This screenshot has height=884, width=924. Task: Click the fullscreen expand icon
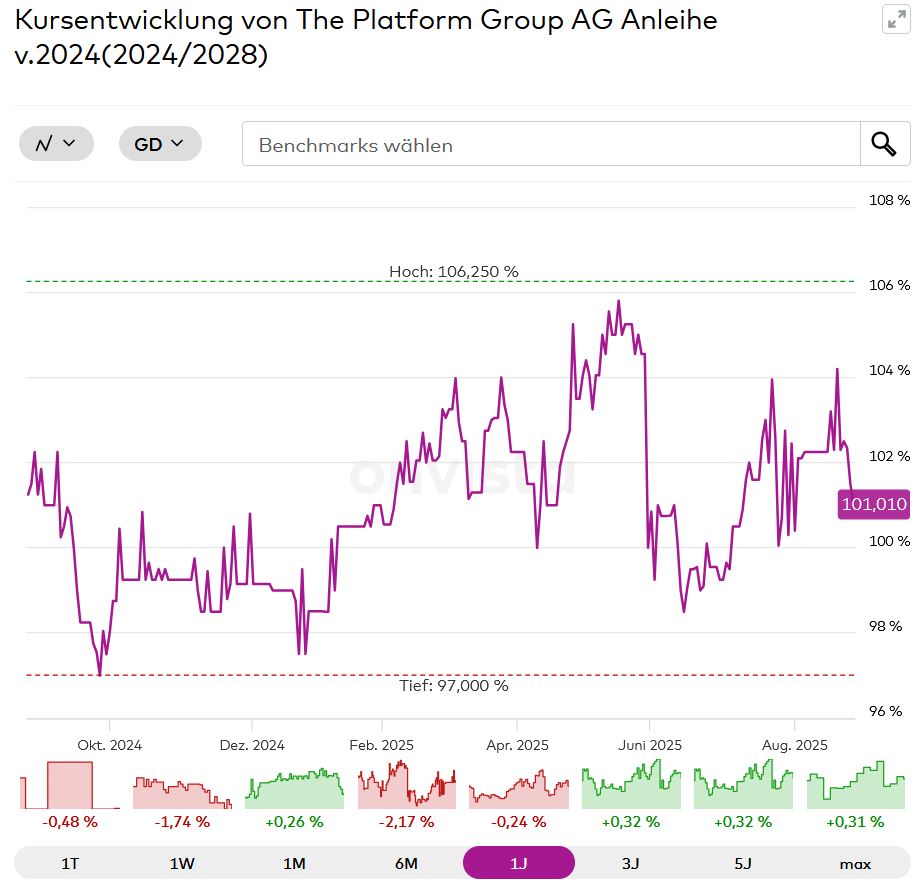tap(896, 21)
